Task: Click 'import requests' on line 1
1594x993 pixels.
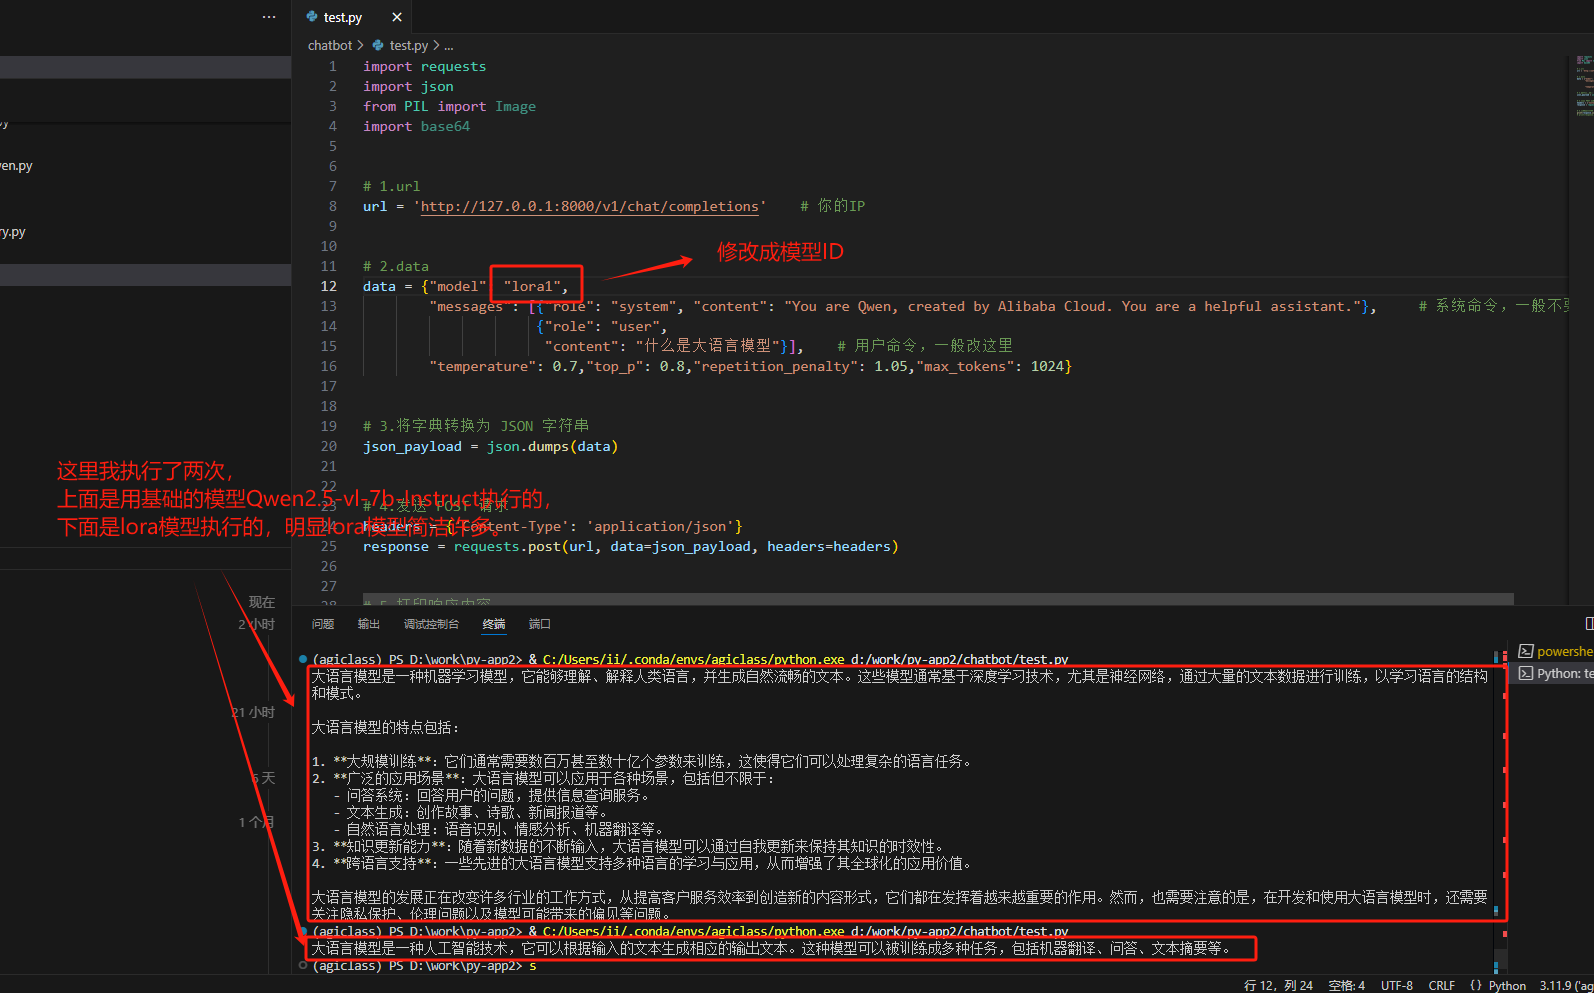Action: [424, 66]
